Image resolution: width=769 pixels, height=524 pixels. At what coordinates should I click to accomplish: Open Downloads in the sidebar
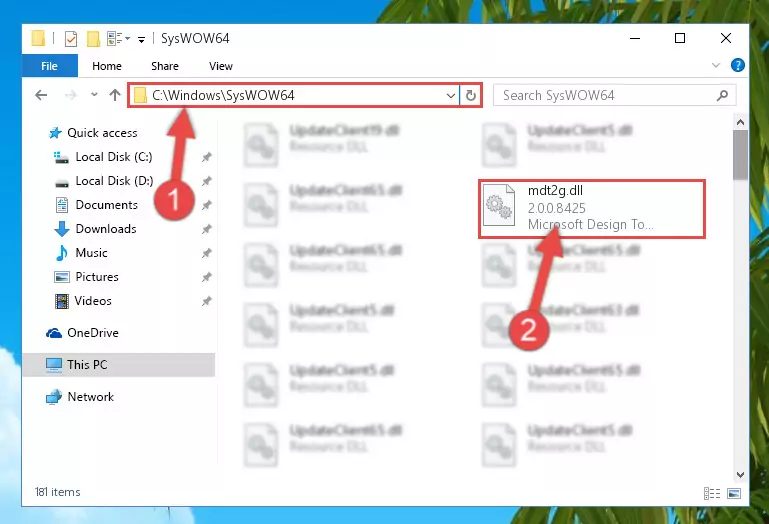(106, 229)
